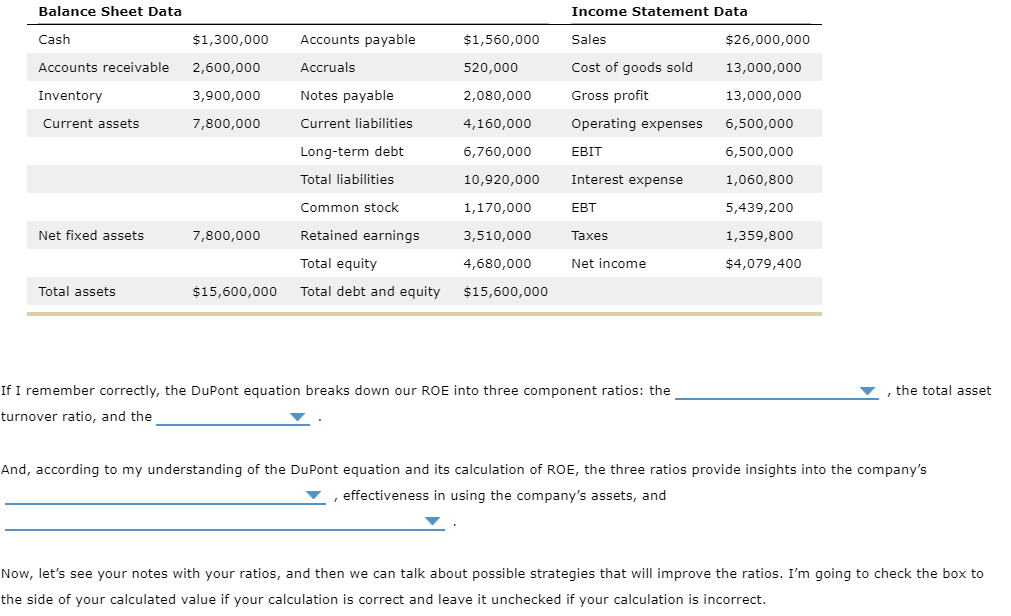Click the arrow icon on the fourth blank line

431,520
